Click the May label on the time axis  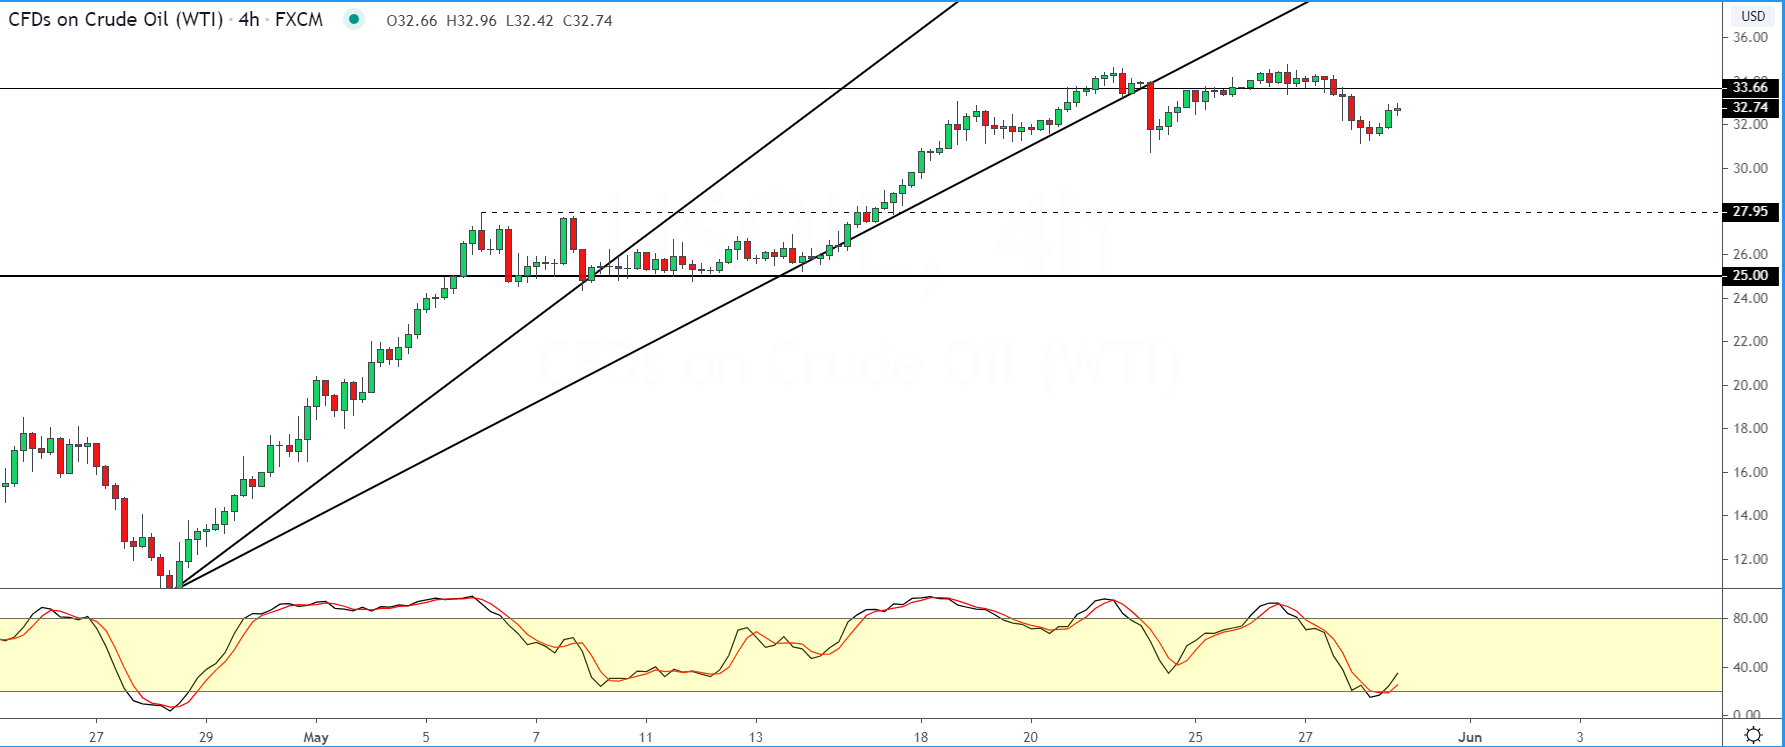[x=316, y=737]
